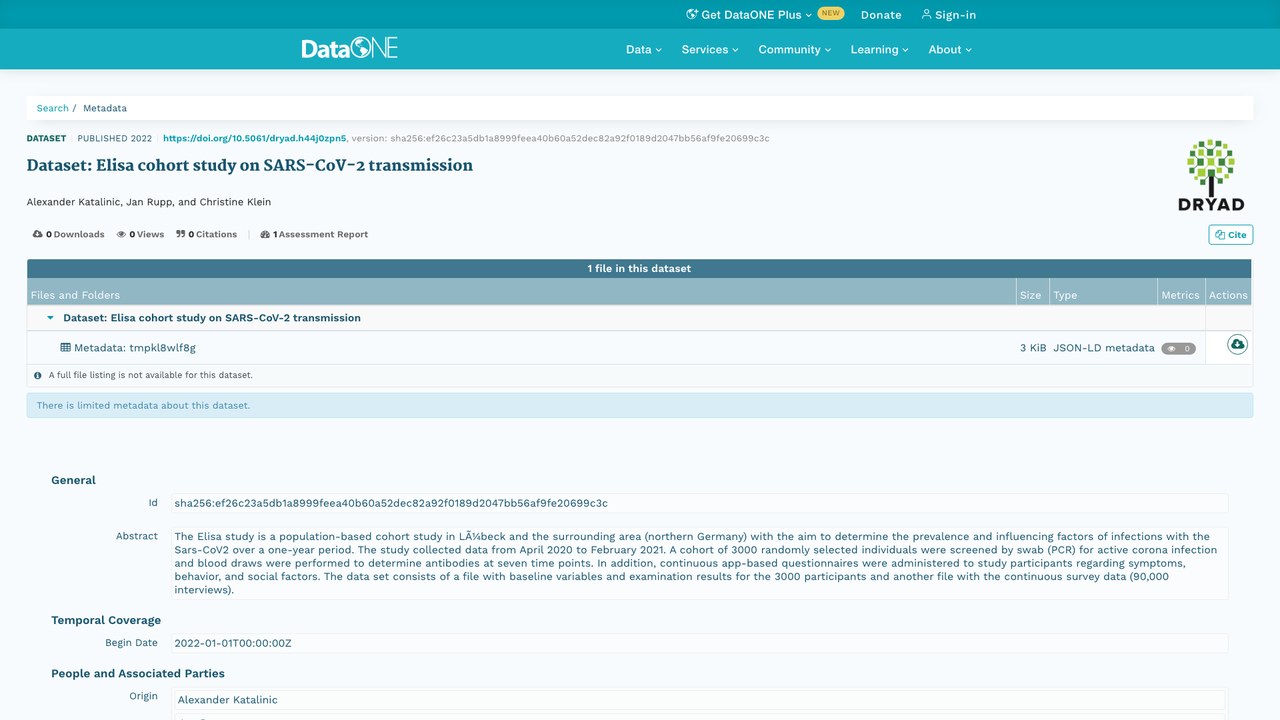
Task: Click the dataset title heading
Action: coord(250,165)
